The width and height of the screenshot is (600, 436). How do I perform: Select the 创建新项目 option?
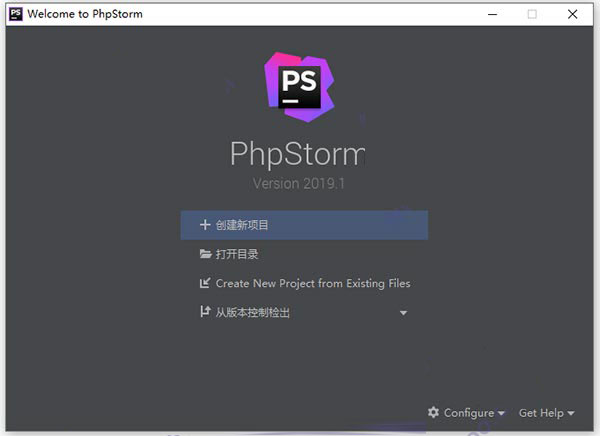304,225
